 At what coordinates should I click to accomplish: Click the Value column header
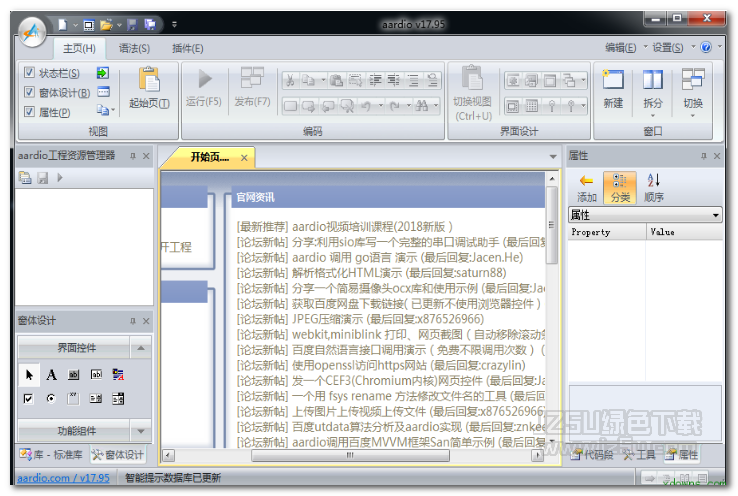pos(684,232)
